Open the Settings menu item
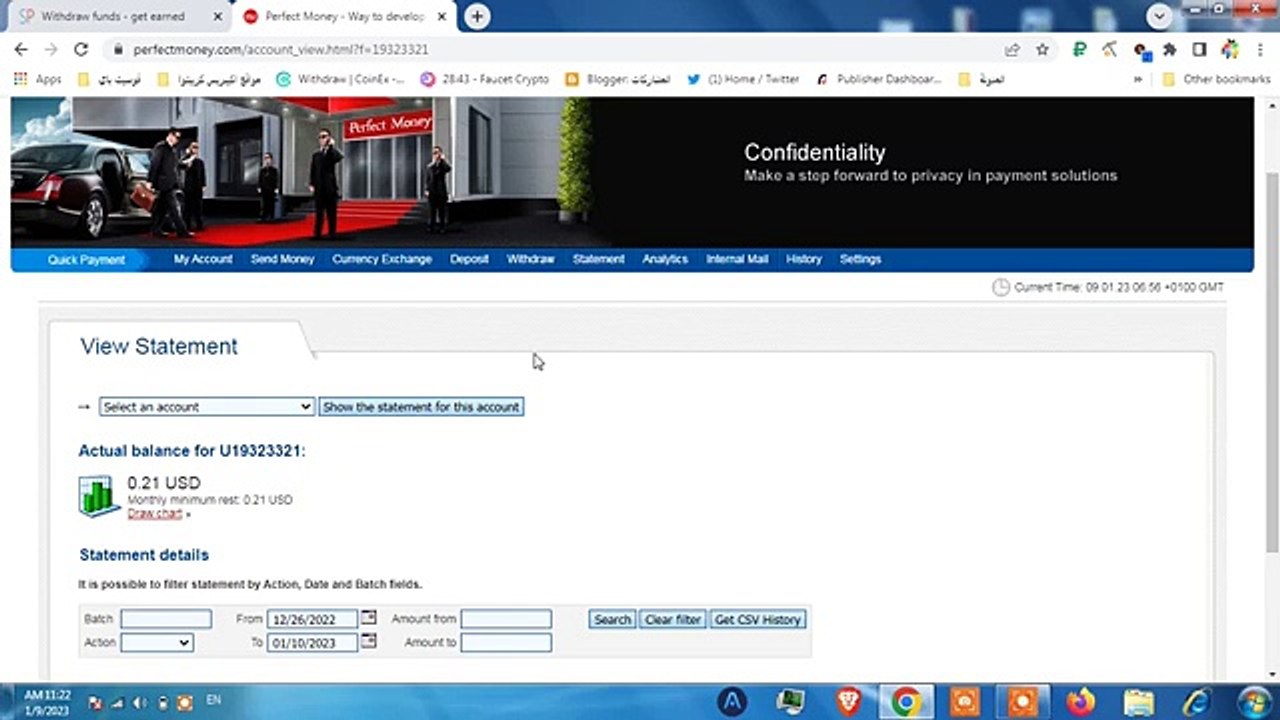This screenshot has height=720, width=1280. click(x=860, y=259)
